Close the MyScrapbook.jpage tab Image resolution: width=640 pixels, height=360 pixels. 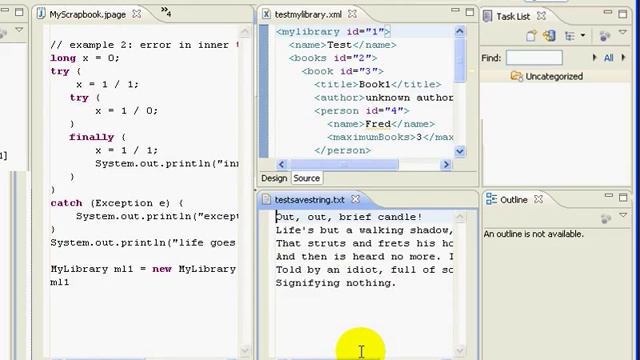click(137, 14)
